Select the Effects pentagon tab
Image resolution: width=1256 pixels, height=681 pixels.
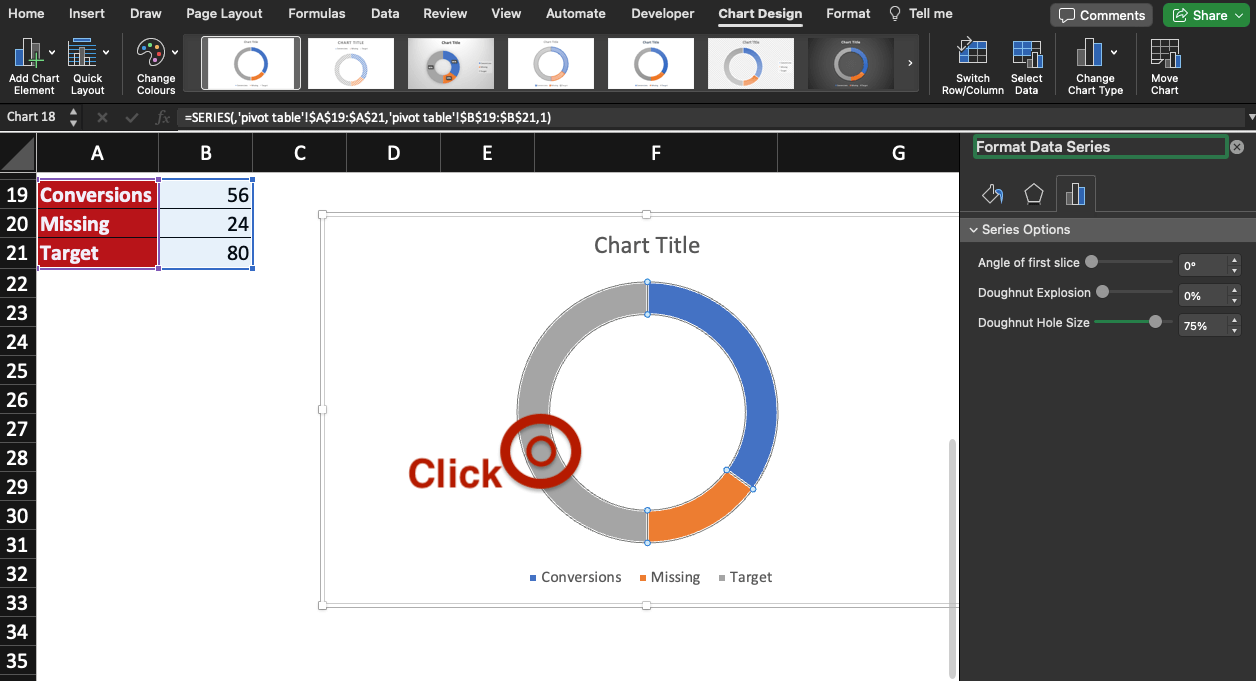[1034, 193]
